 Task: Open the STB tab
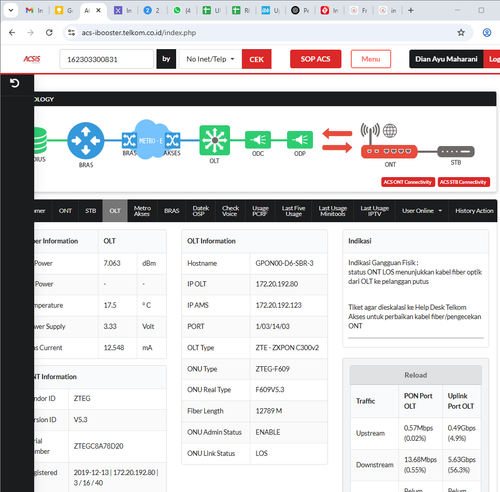click(x=90, y=211)
